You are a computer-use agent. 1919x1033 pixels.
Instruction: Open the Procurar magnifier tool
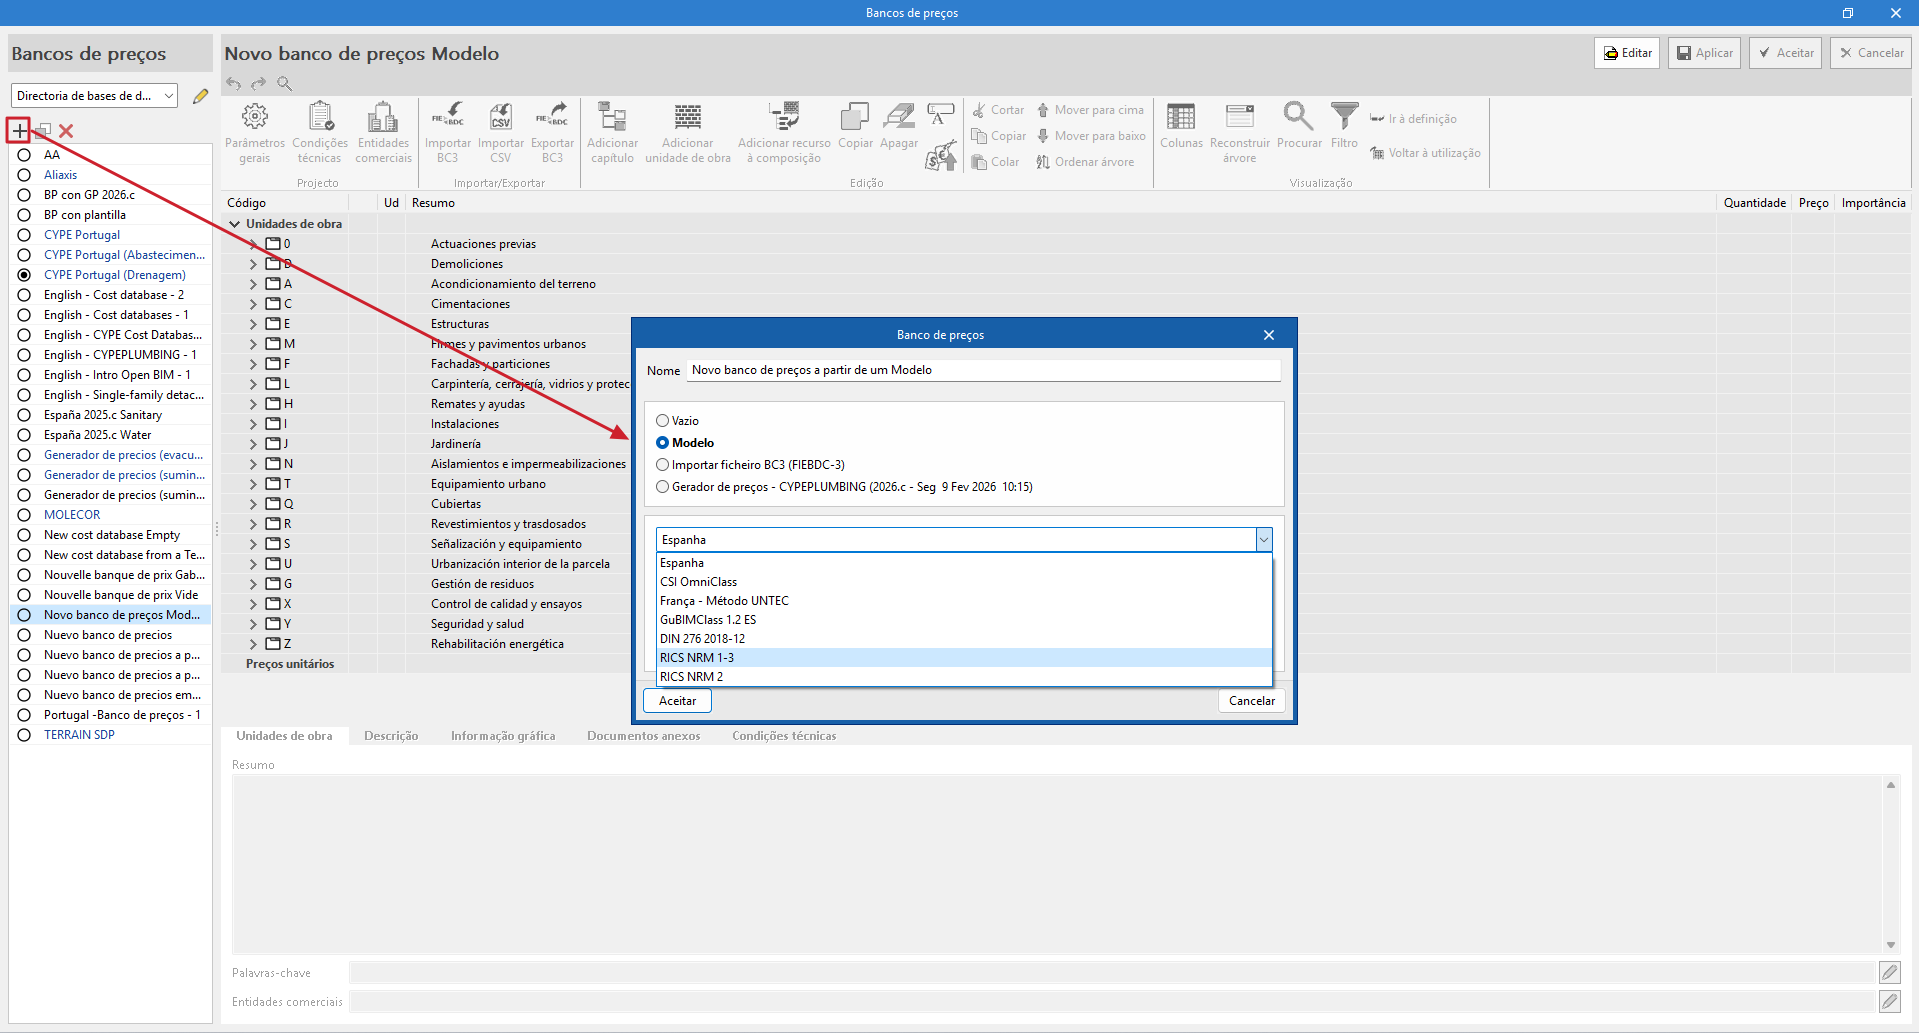tap(1298, 117)
